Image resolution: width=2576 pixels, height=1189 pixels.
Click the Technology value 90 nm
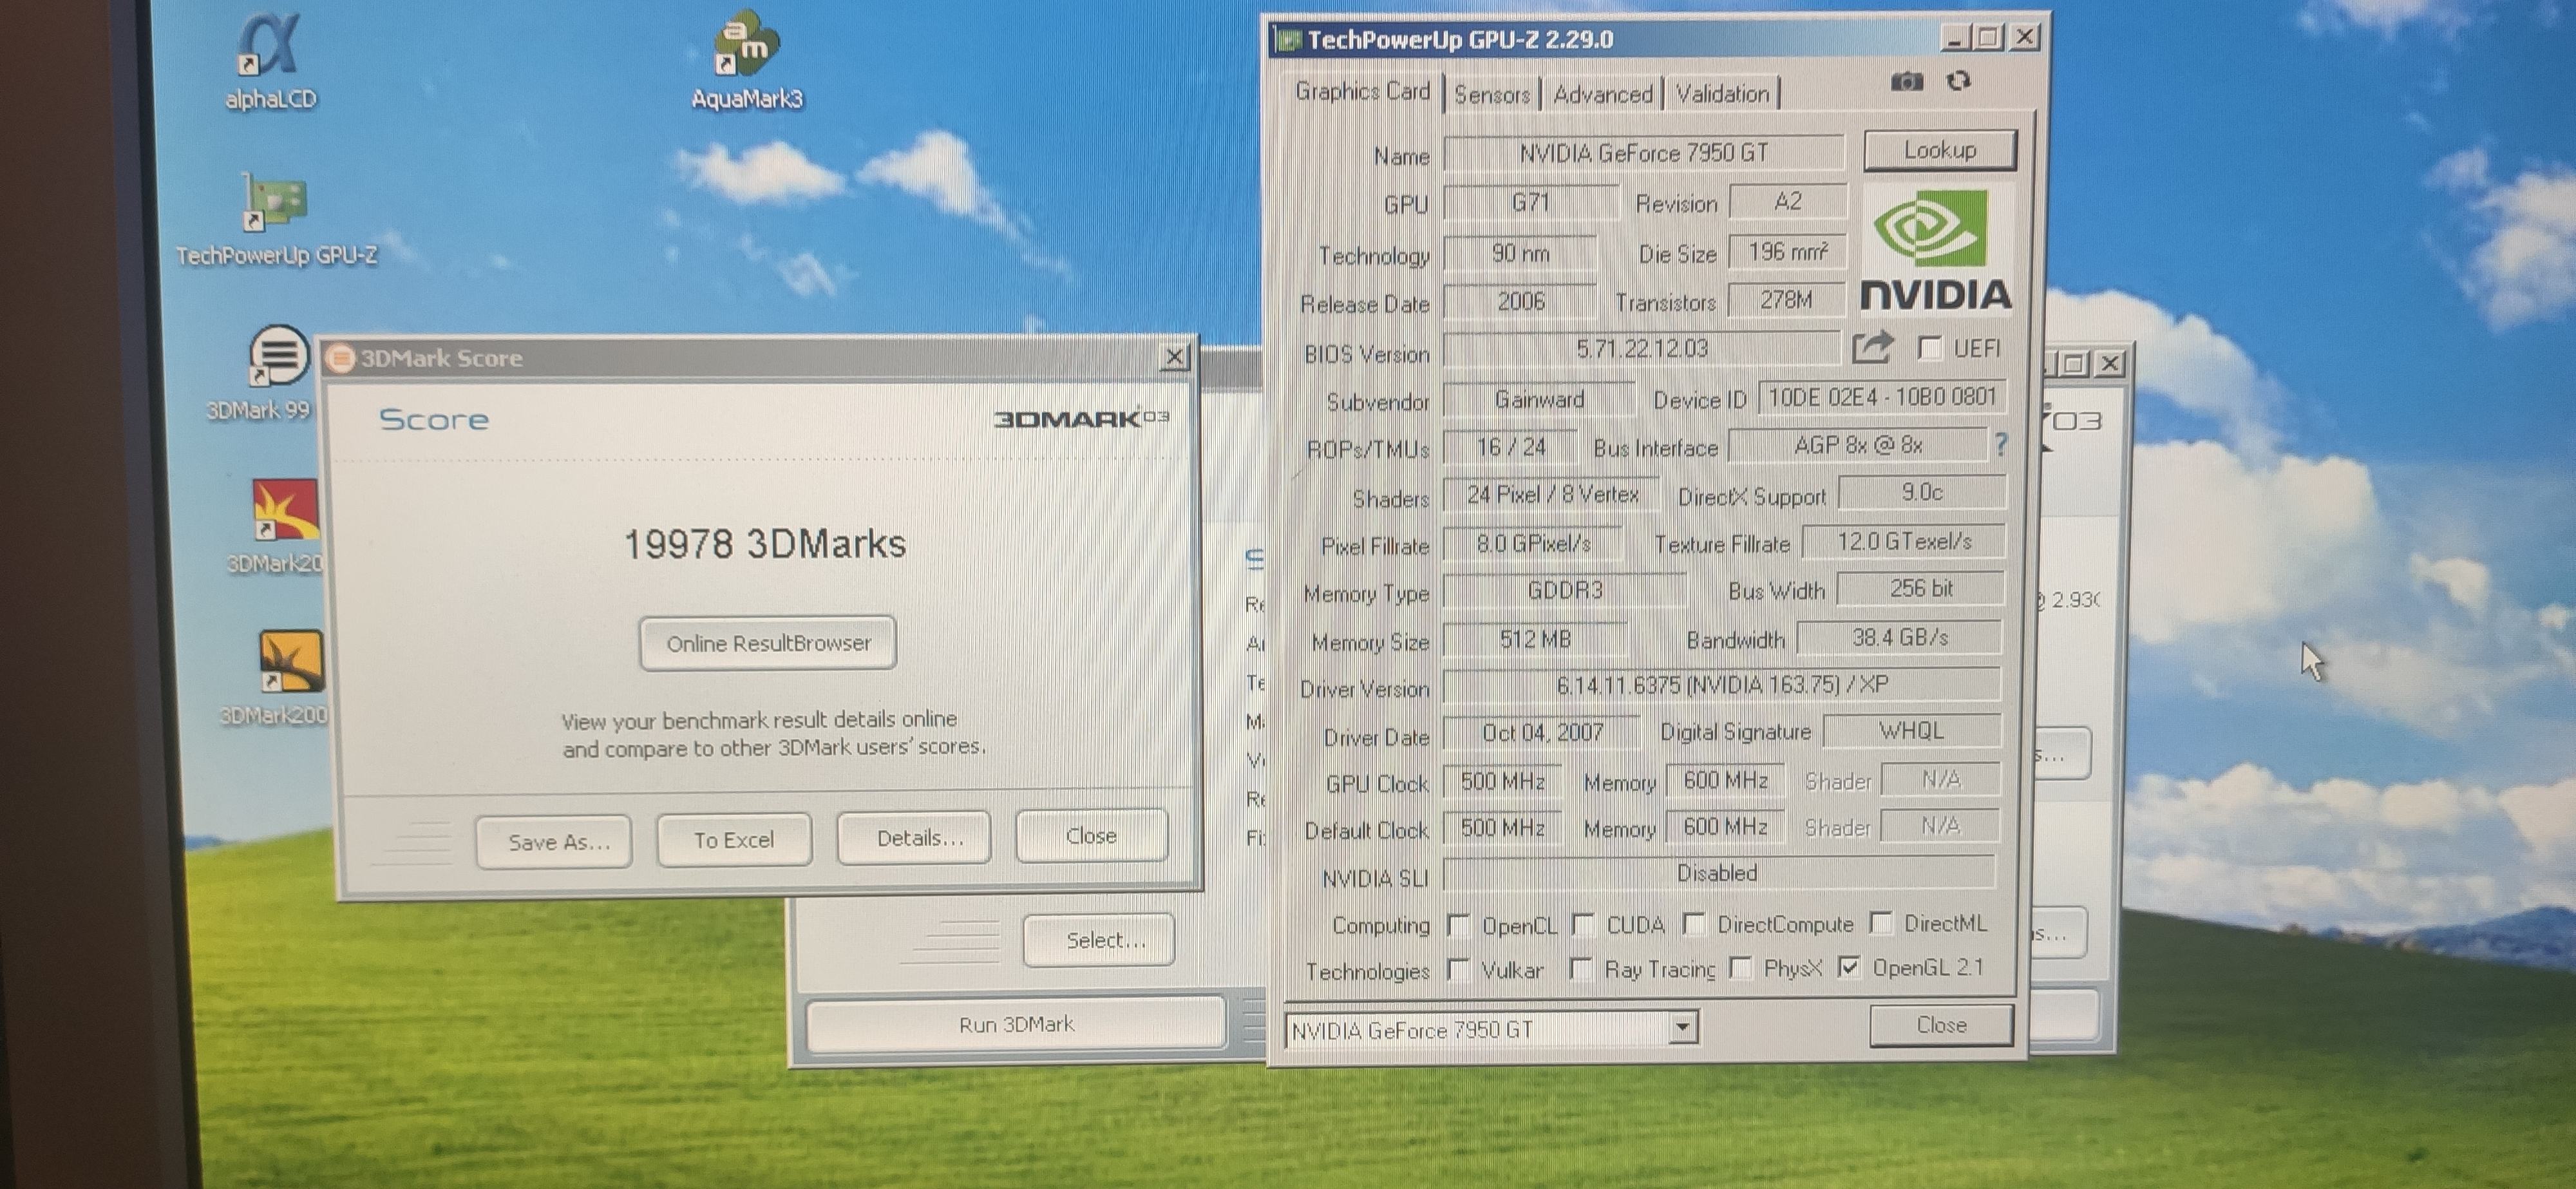click(x=1520, y=253)
